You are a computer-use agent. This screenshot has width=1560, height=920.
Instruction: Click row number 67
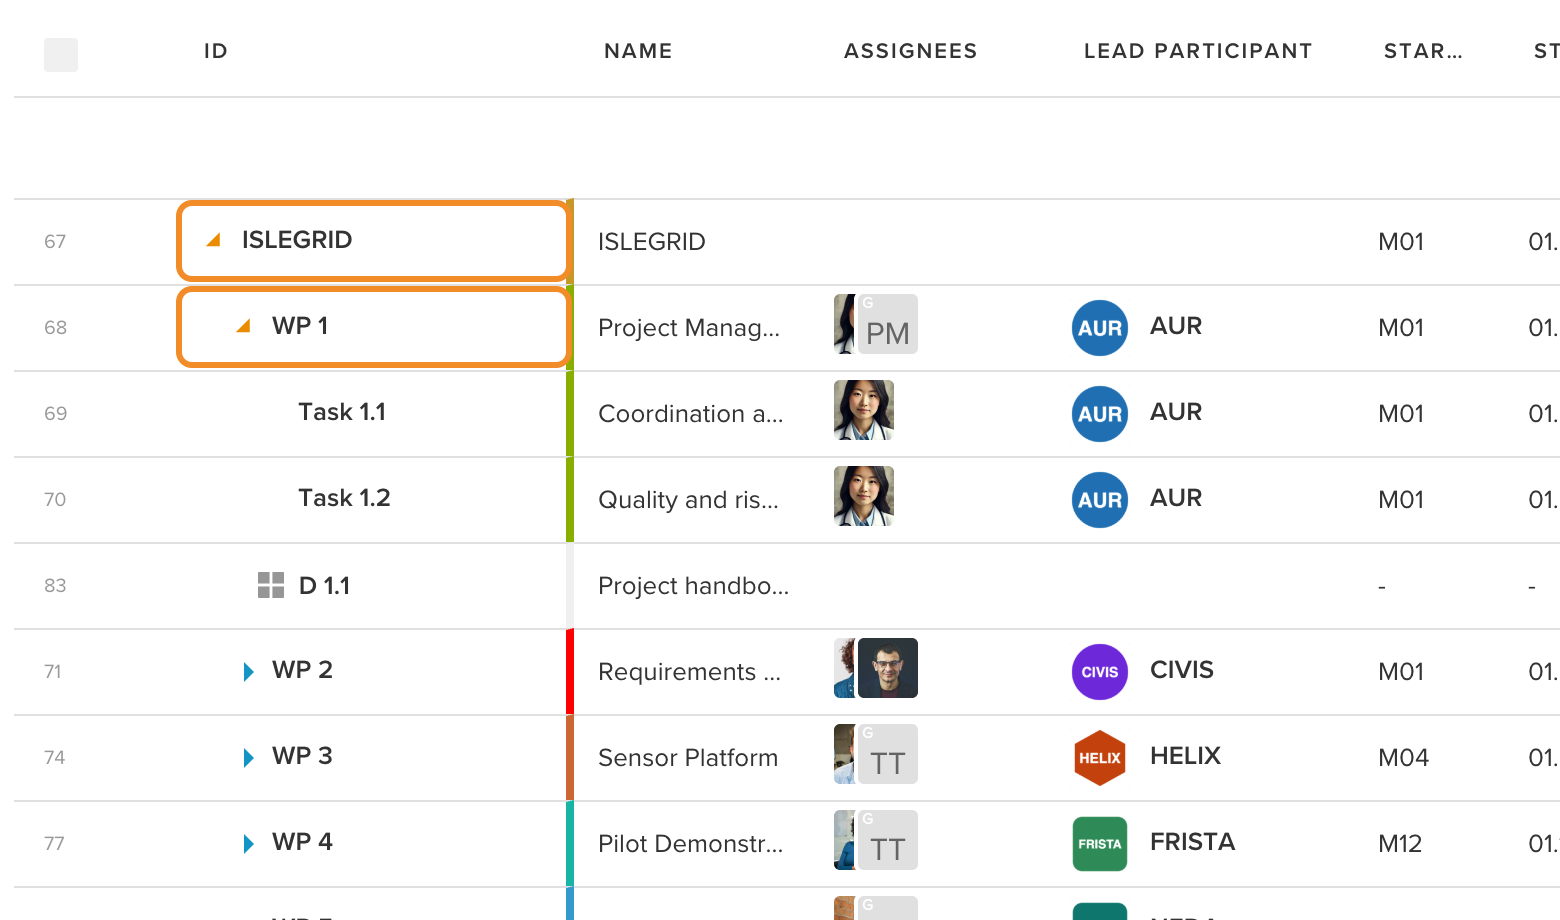pyautogui.click(x=55, y=242)
